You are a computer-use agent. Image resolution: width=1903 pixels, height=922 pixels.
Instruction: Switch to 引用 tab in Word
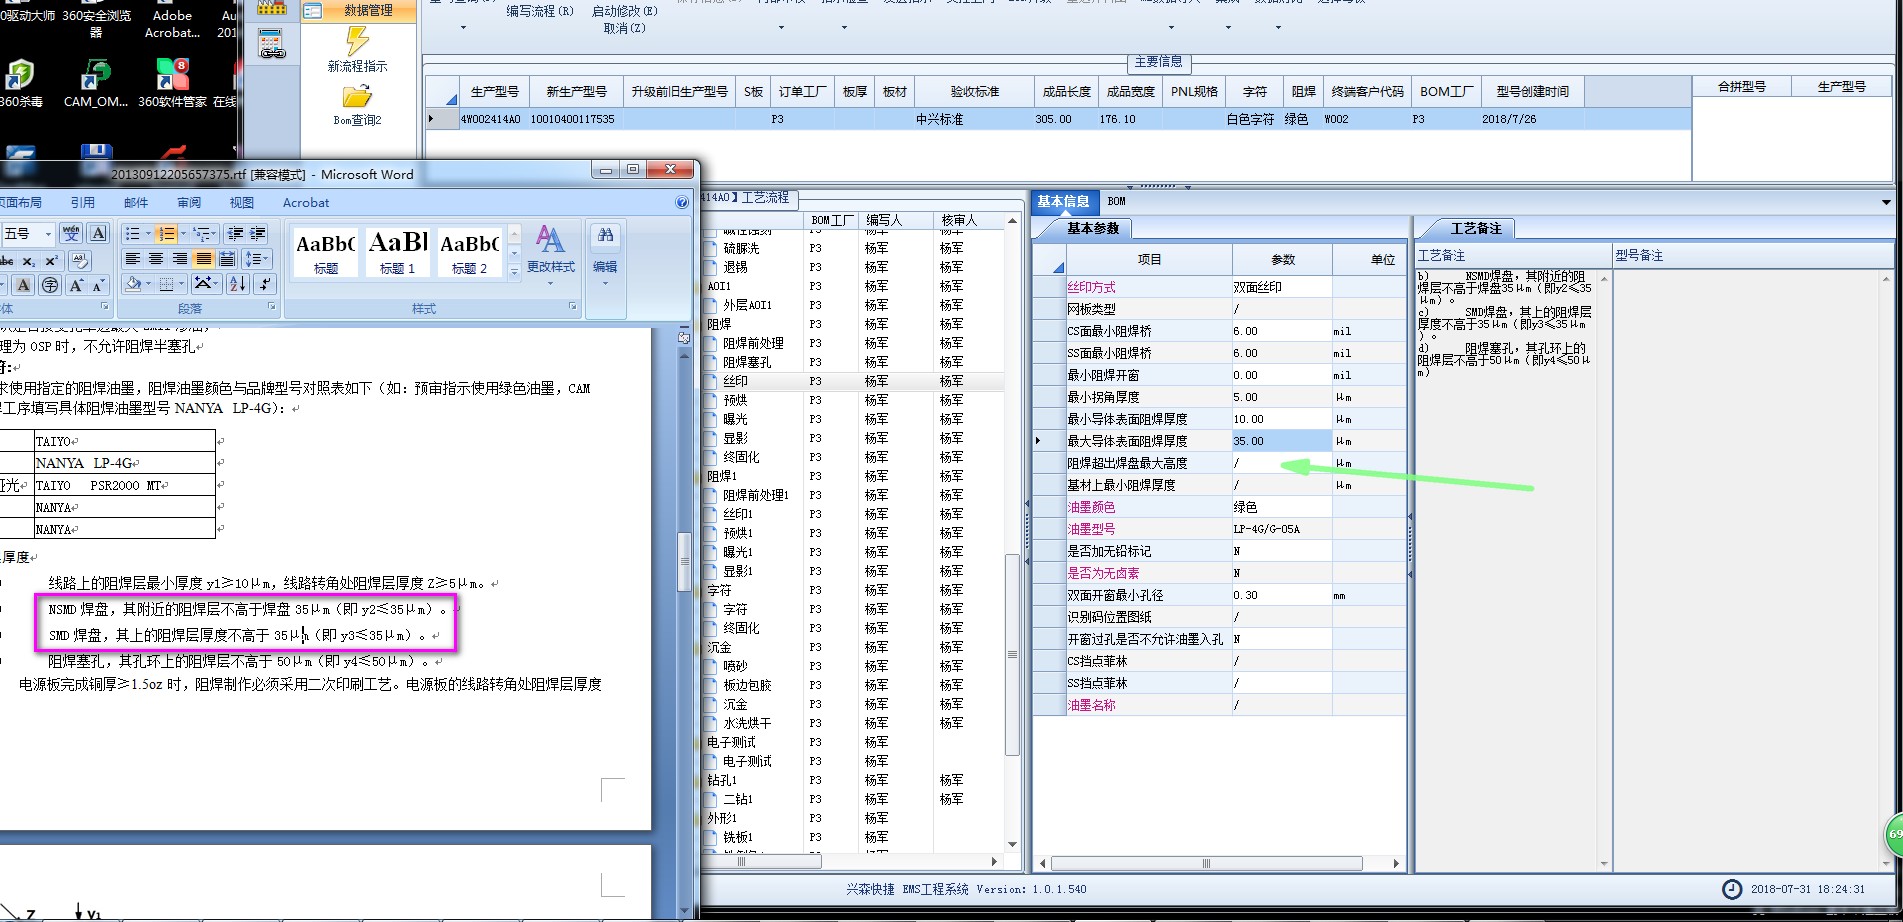point(82,202)
